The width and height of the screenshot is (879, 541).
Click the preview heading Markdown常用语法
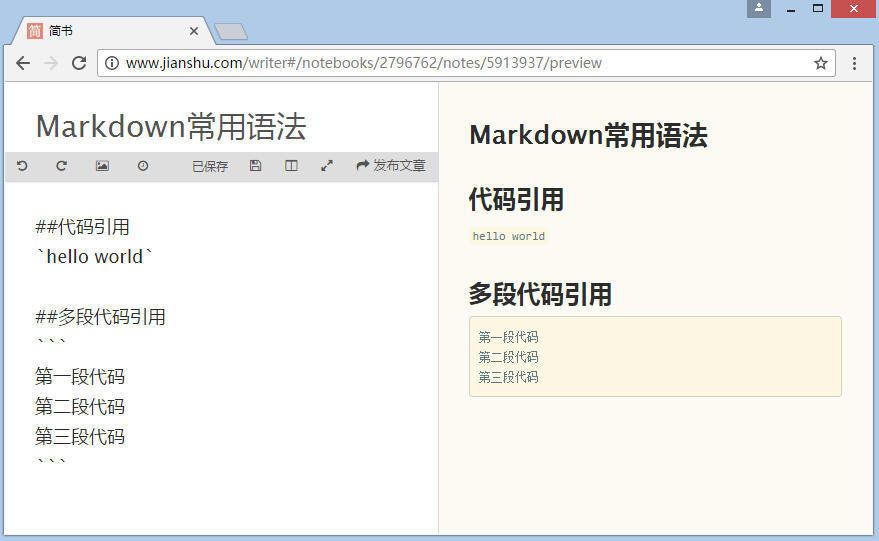point(589,136)
